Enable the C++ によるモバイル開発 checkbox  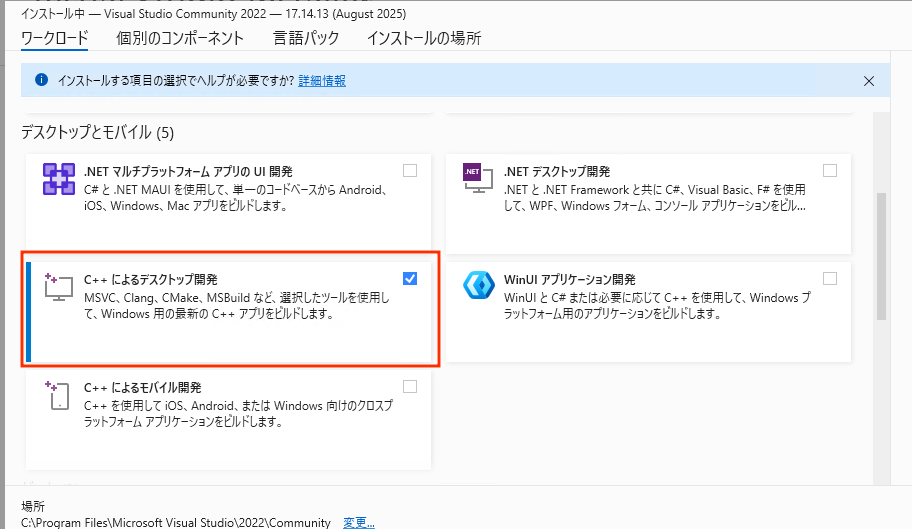click(x=410, y=387)
